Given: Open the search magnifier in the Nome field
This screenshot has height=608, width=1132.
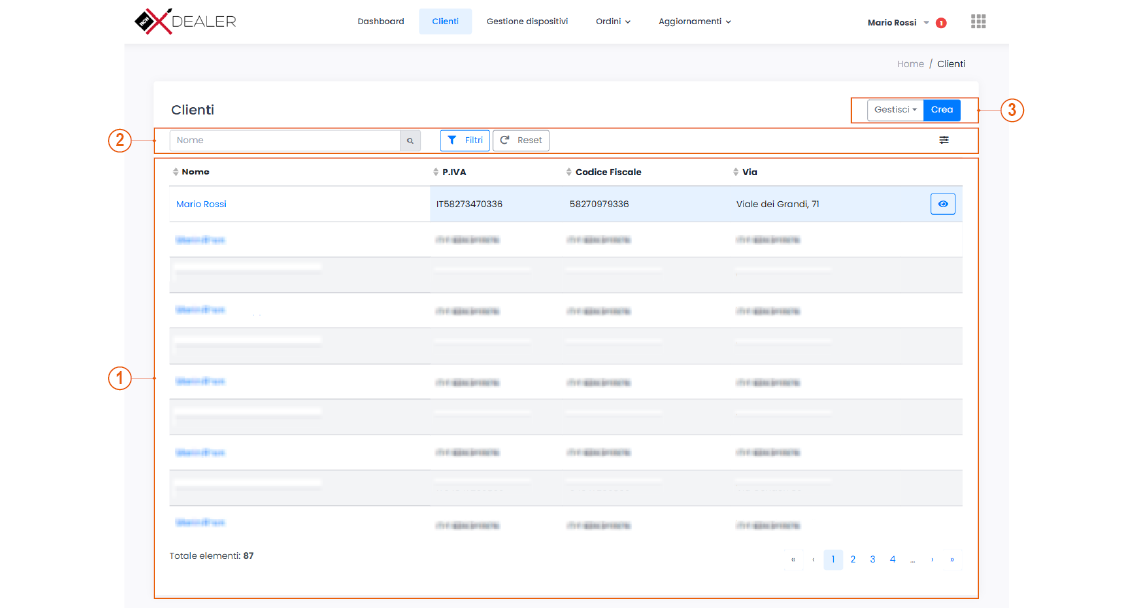Looking at the screenshot, I should click(410, 140).
